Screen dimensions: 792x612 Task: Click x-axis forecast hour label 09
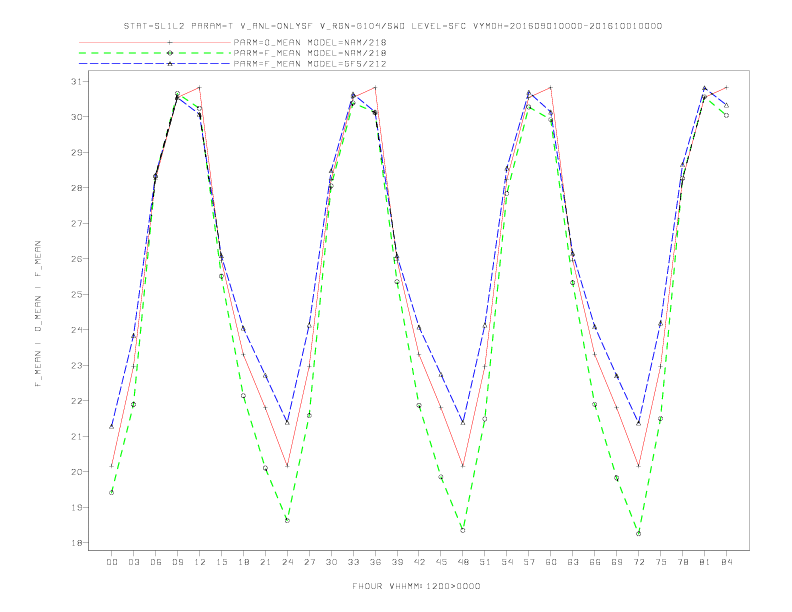[x=177, y=562]
